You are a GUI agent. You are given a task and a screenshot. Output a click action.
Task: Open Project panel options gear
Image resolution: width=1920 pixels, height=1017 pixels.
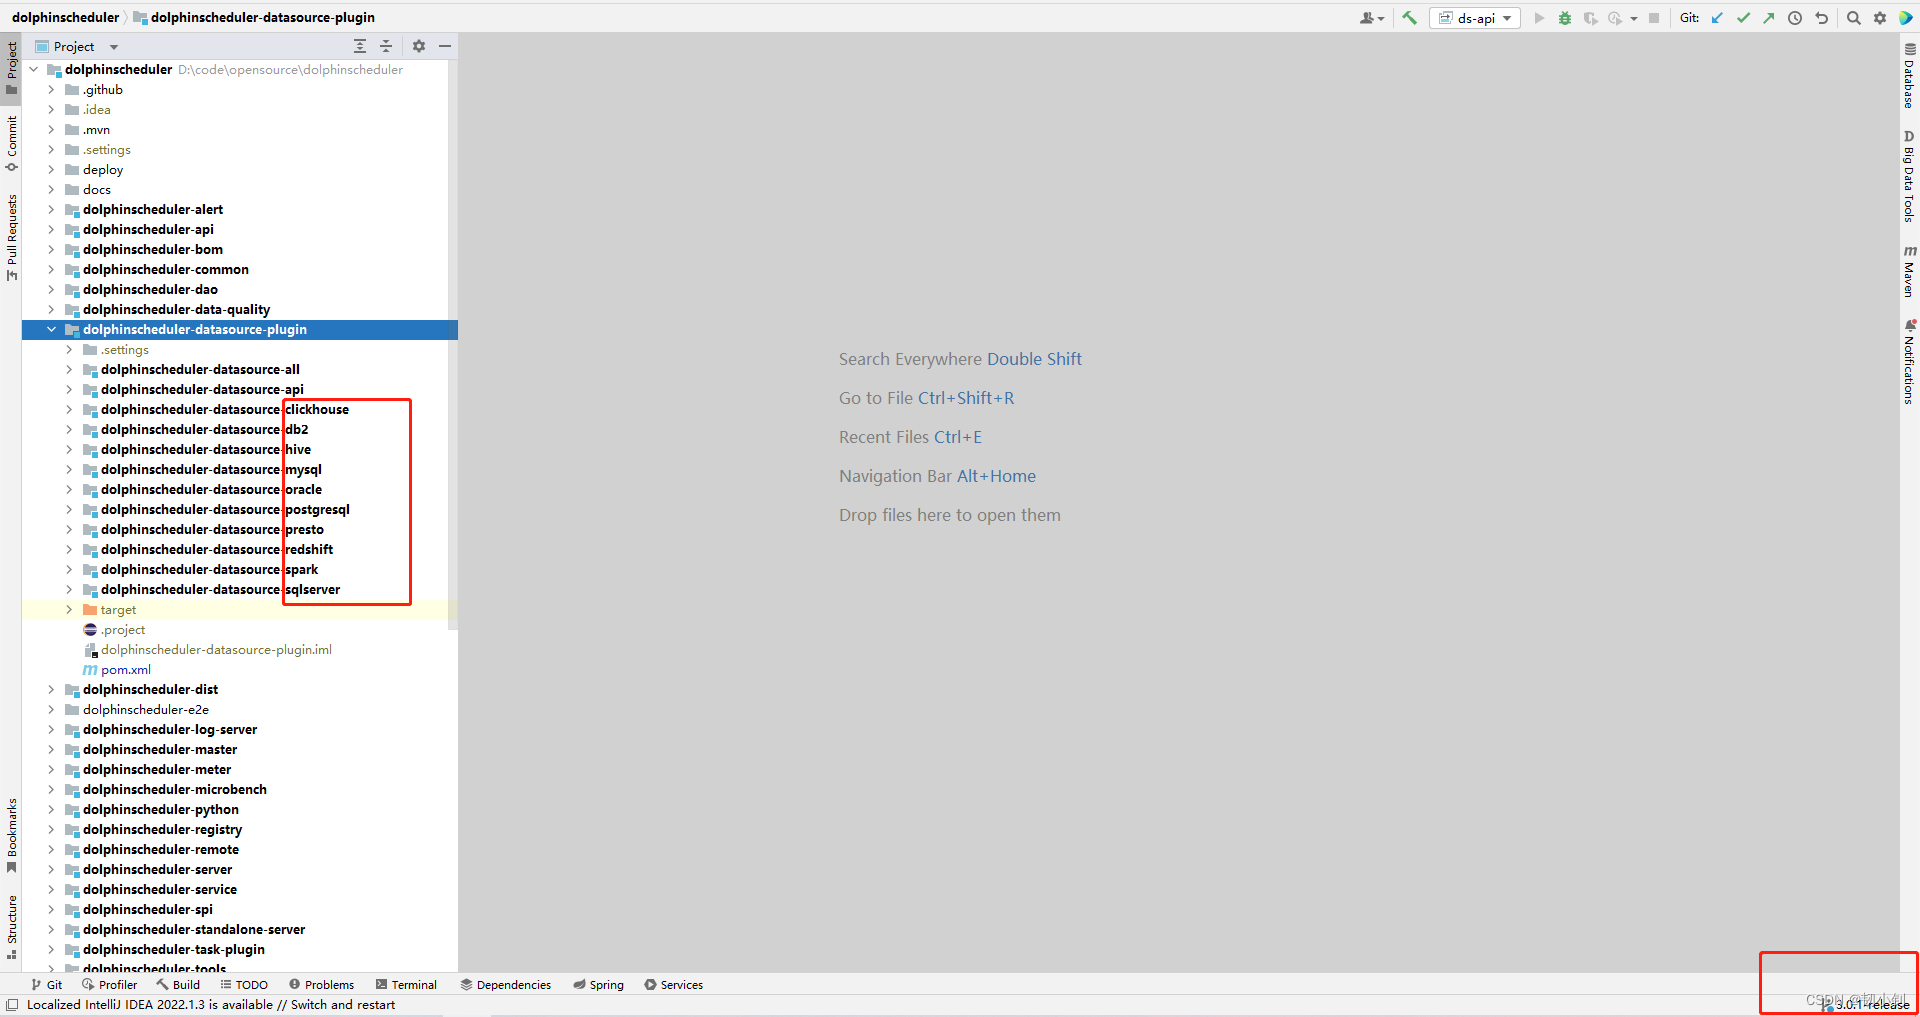[419, 46]
